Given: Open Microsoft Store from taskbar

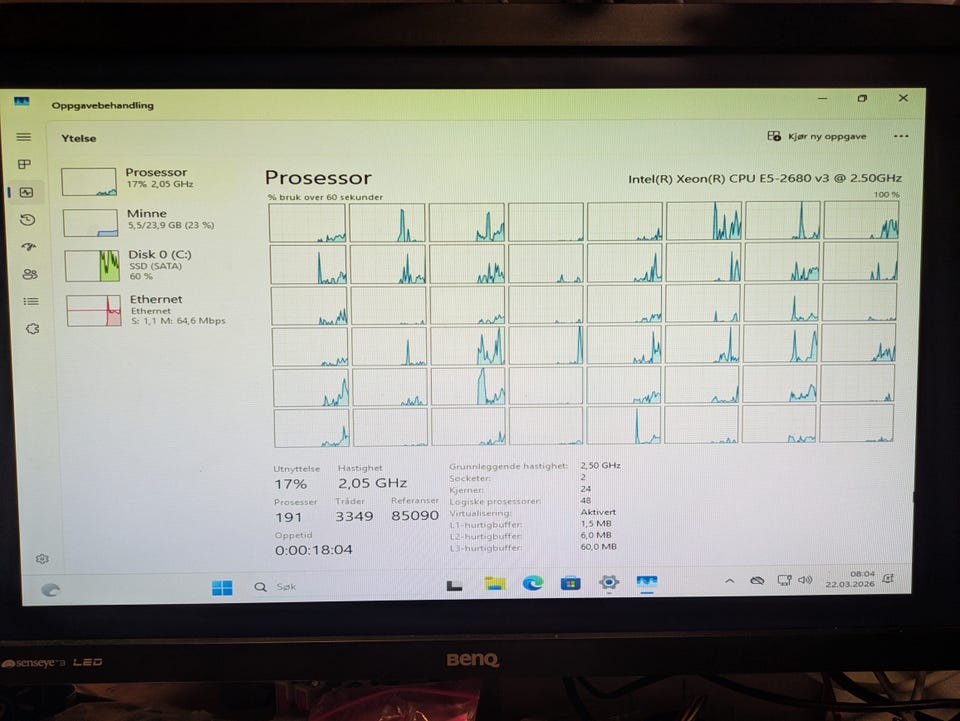Looking at the screenshot, I should (x=571, y=583).
